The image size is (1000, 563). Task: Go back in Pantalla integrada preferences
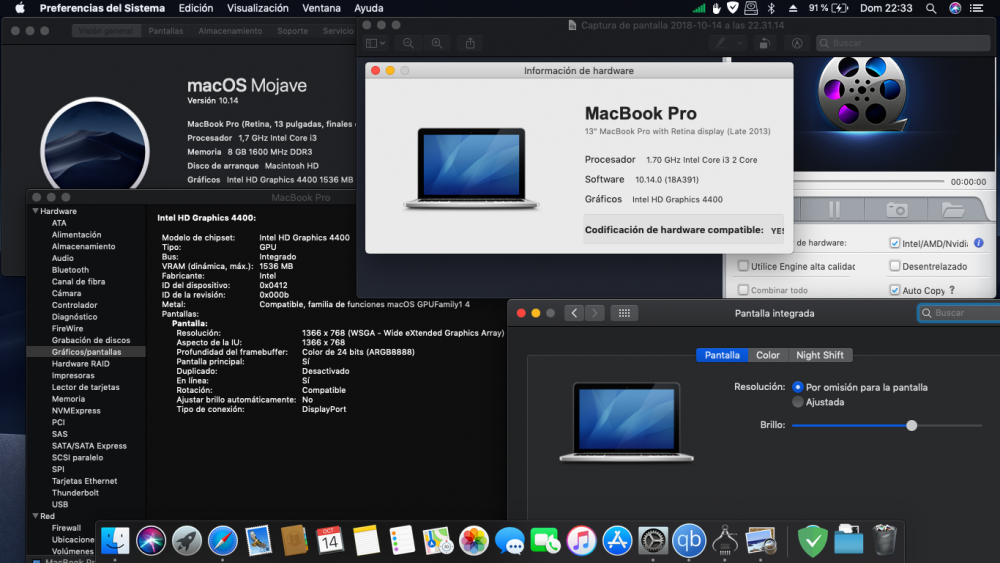[x=574, y=313]
